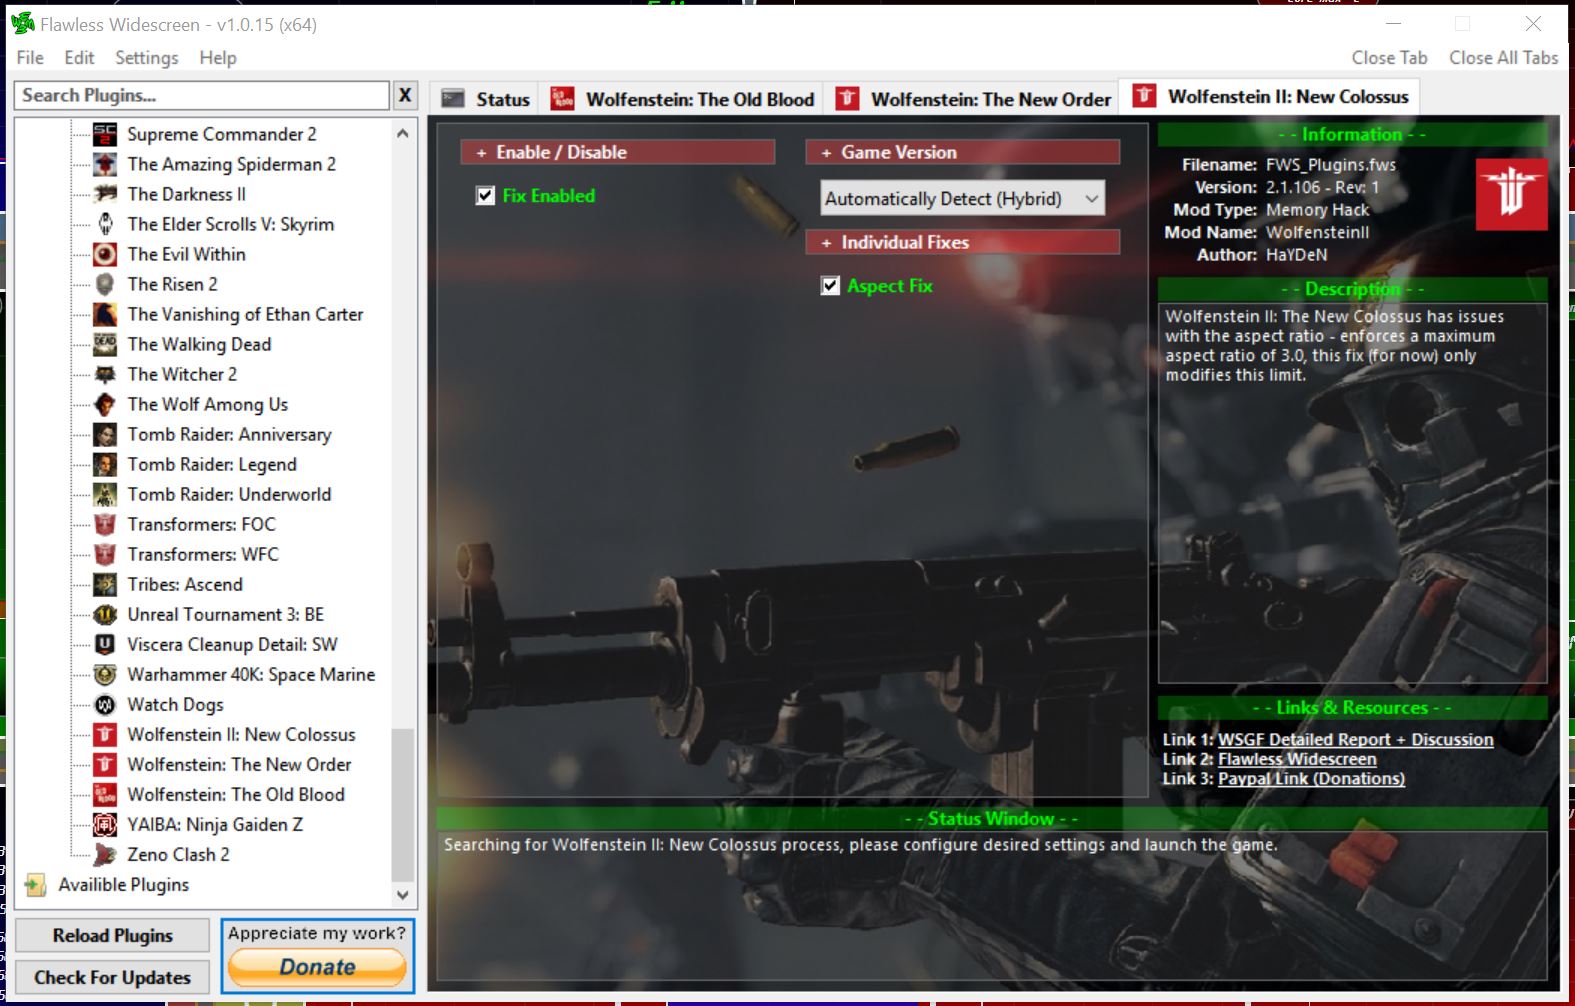
Task: Select Watch Dogs in plugin tree
Action: tap(175, 704)
